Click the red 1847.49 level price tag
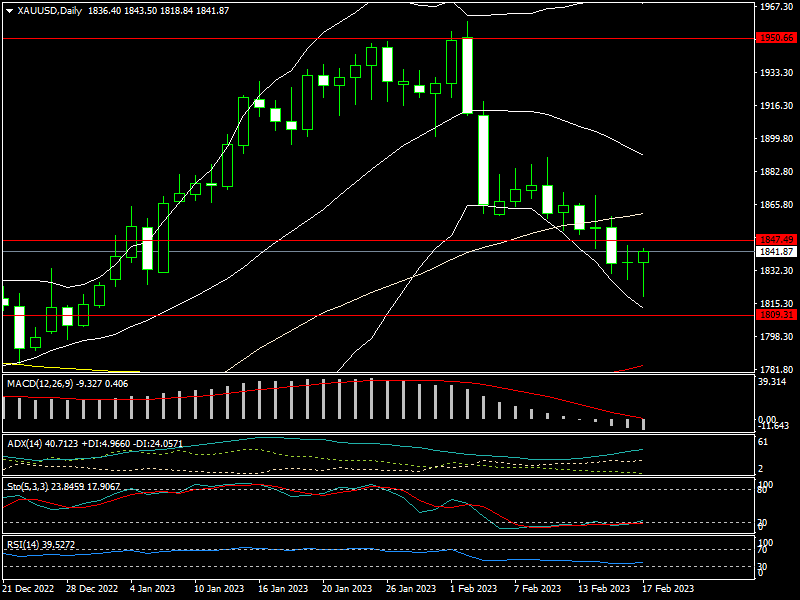Viewport: 800px width, 600px height. pyautogui.click(x=777, y=240)
